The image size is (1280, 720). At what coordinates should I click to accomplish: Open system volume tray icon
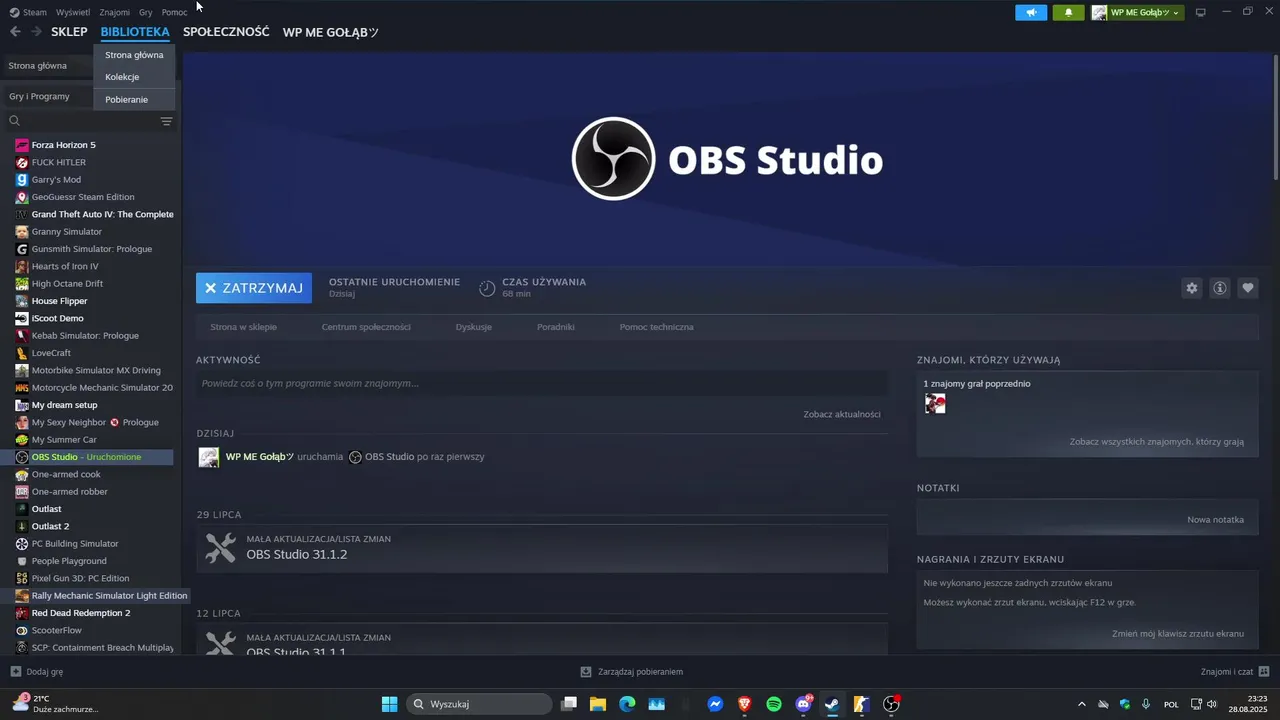pyautogui.click(x=1212, y=704)
